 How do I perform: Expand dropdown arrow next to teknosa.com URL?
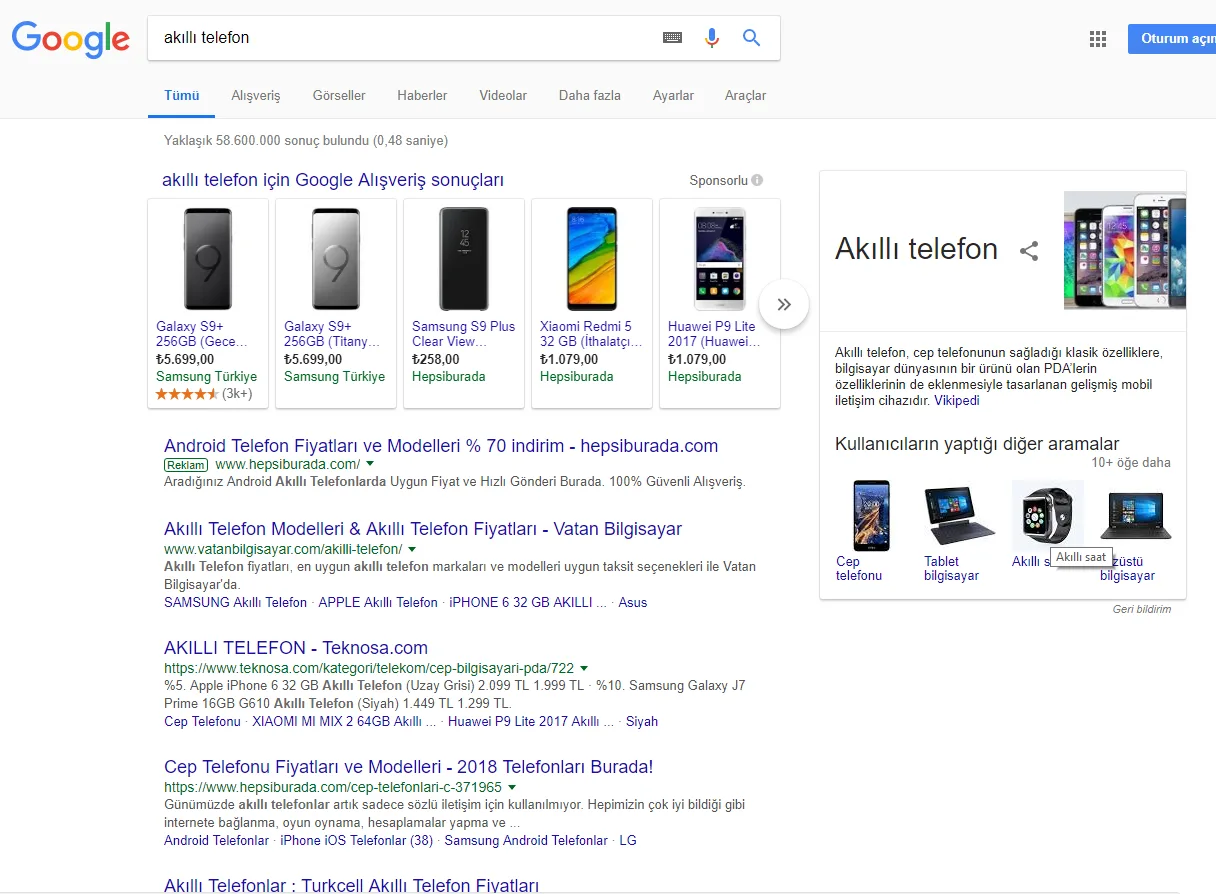pos(584,668)
